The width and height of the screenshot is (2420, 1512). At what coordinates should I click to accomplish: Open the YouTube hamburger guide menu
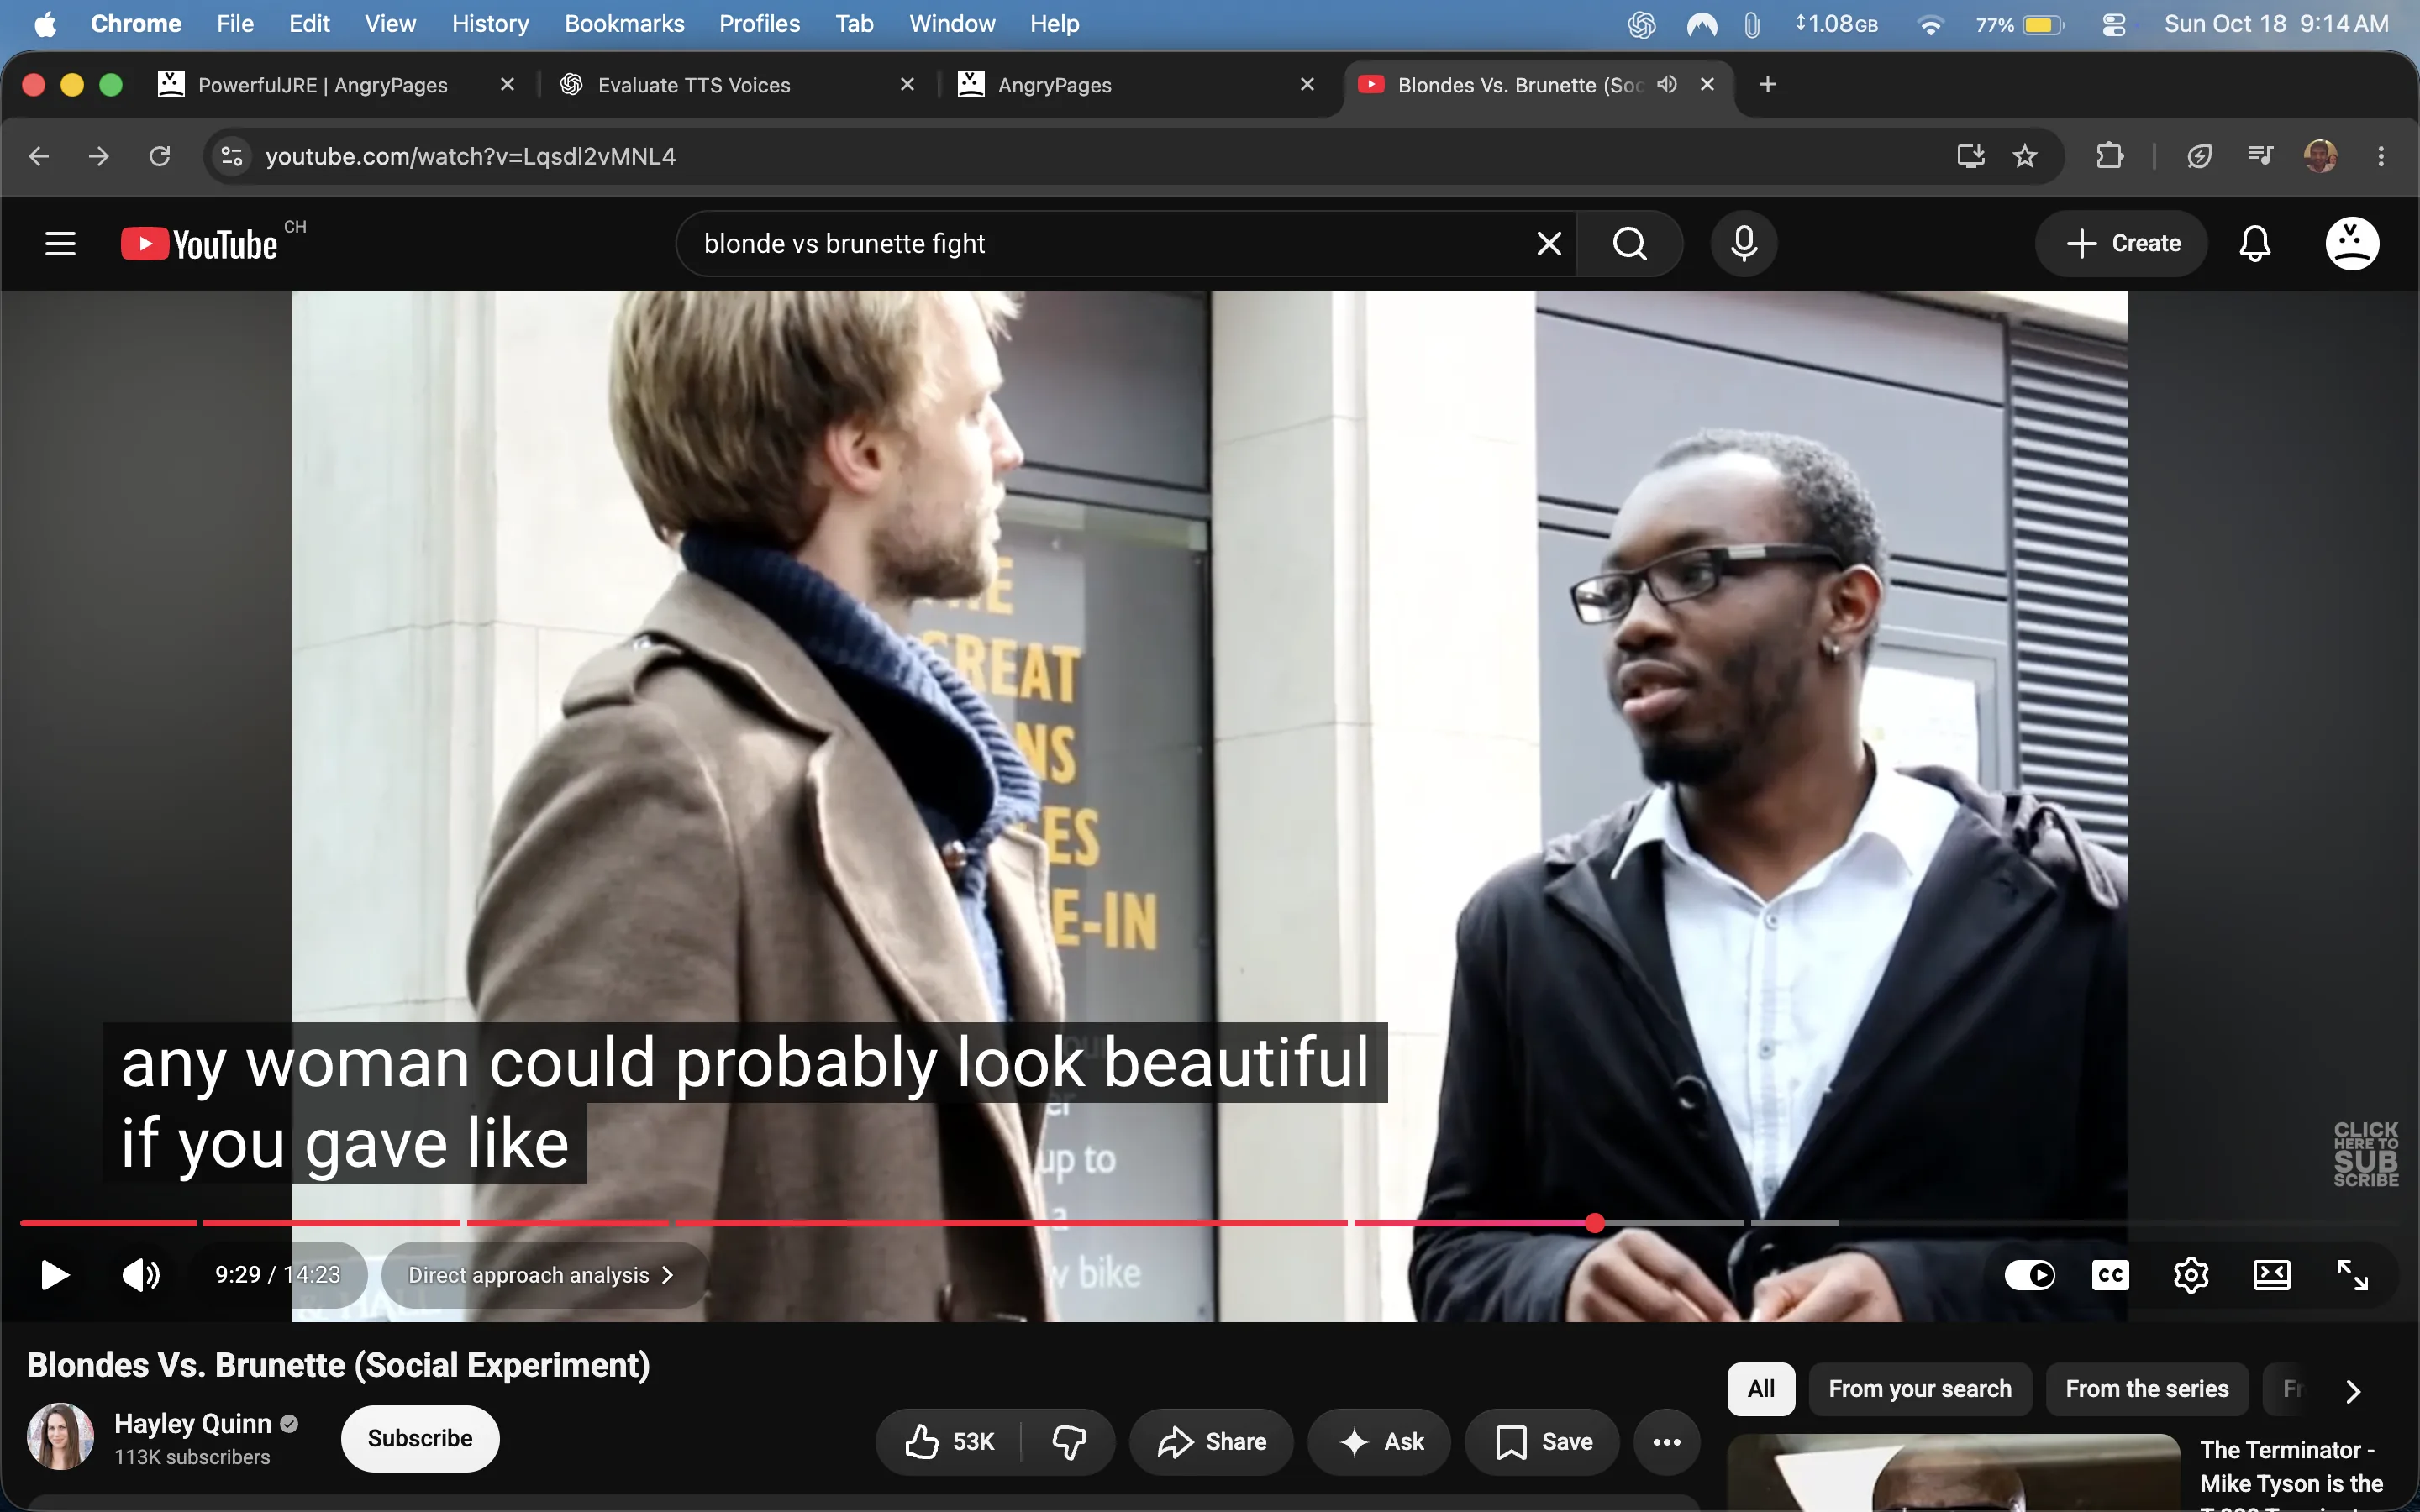pos(60,243)
